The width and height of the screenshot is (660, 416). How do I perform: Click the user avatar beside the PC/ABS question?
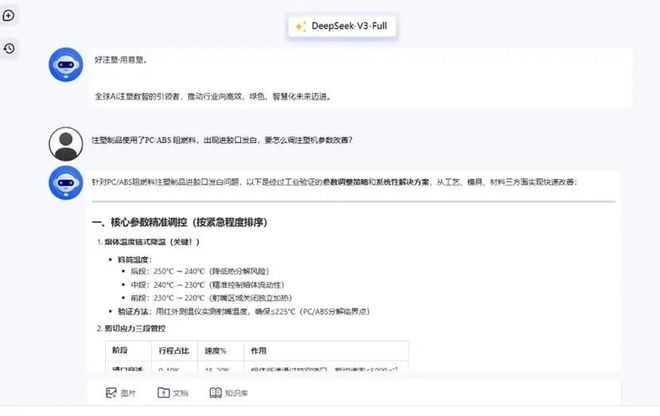(66, 144)
